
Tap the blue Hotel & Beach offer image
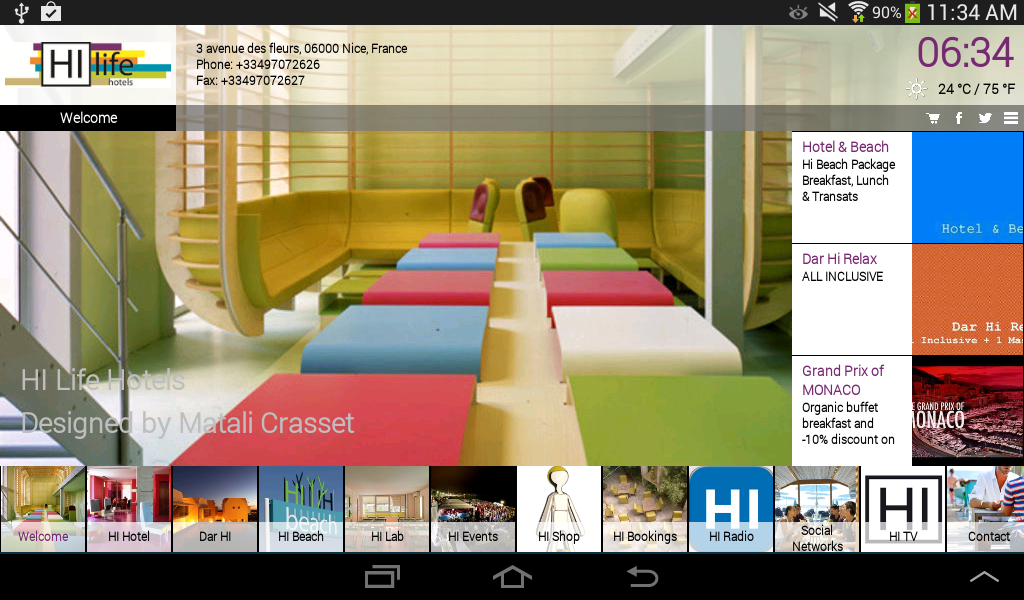coord(968,187)
